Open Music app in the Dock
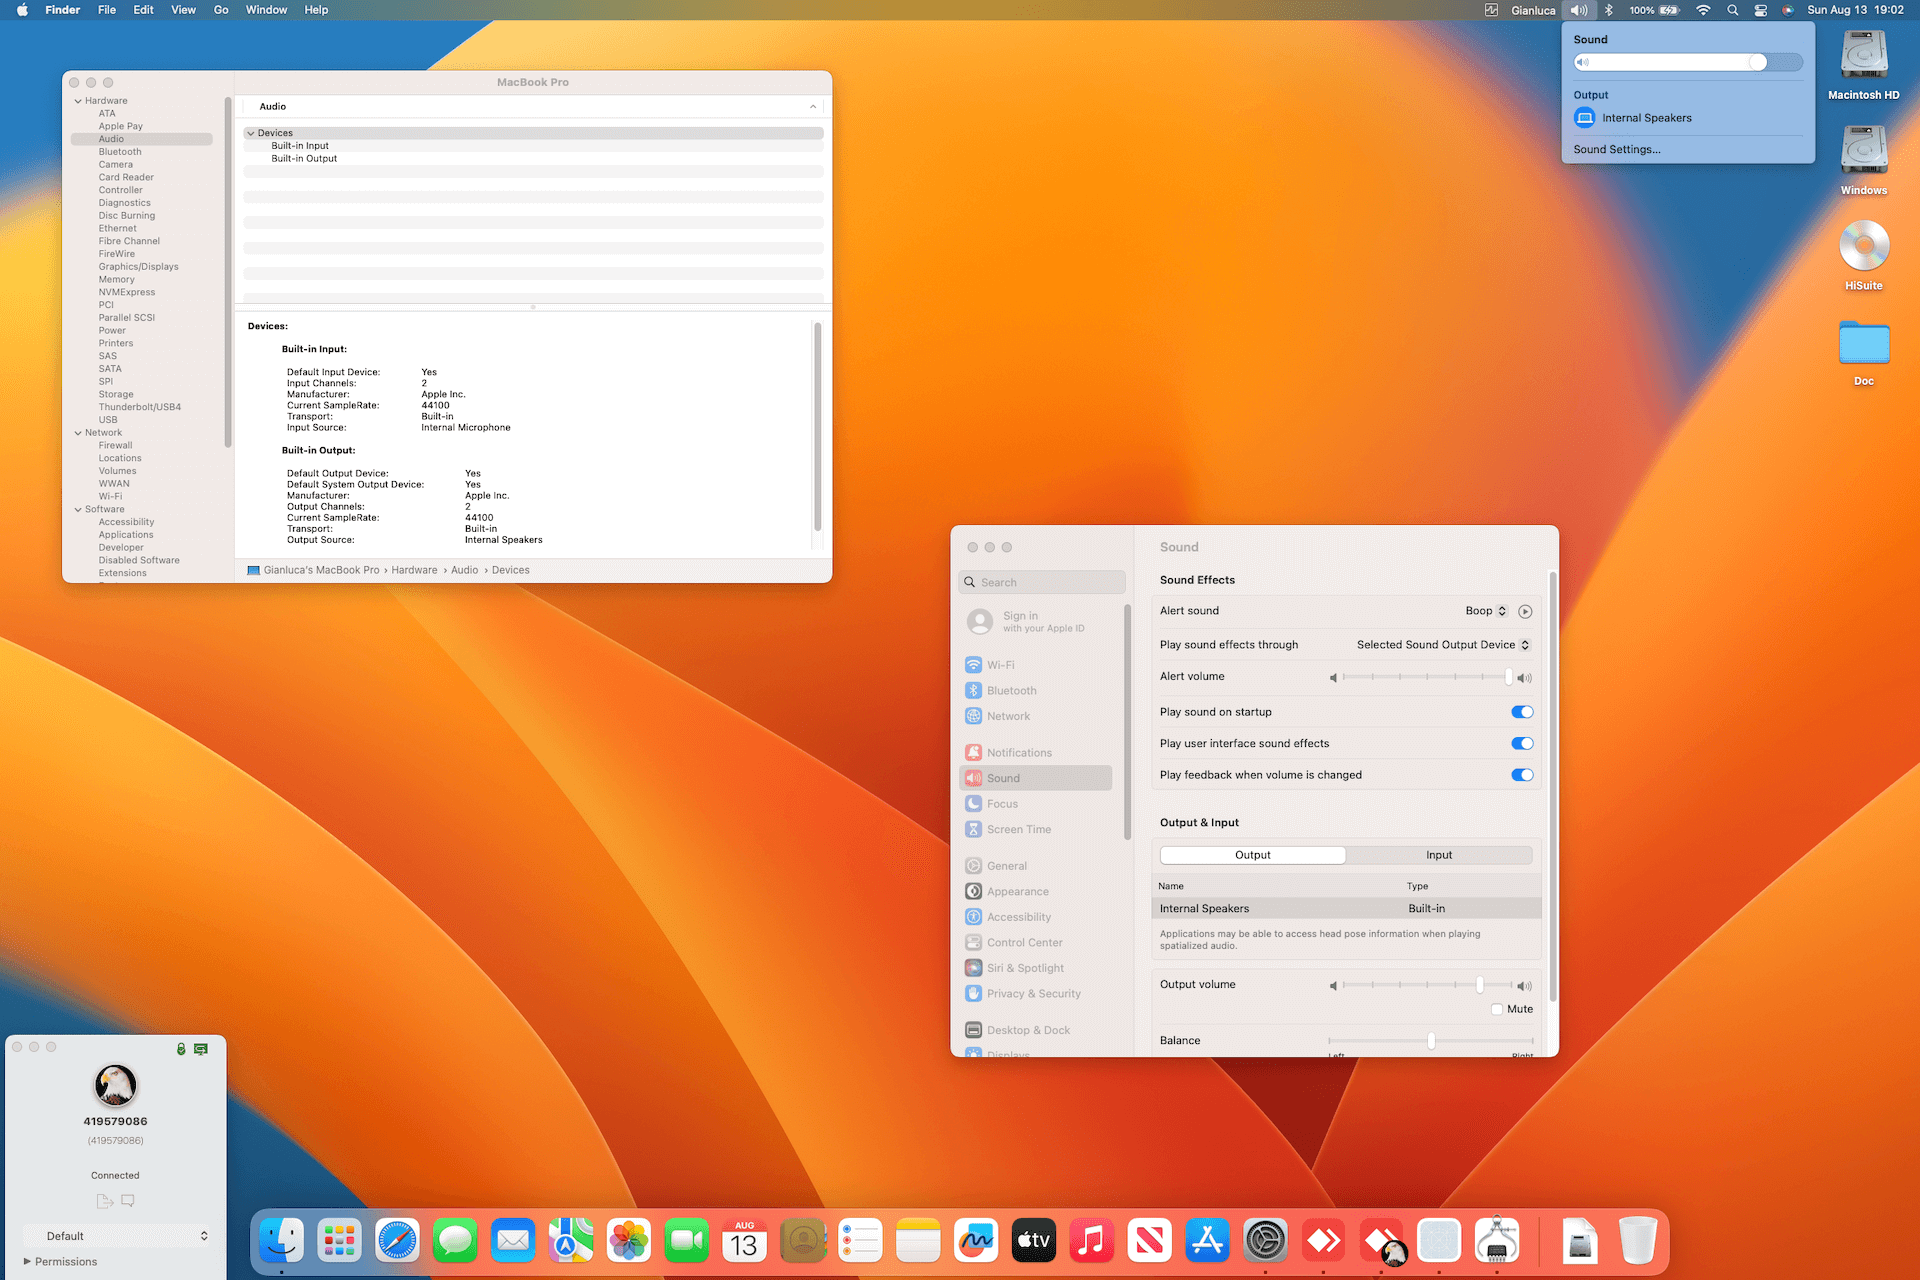The height and width of the screenshot is (1280, 1920). [x=1091, y=1241]
